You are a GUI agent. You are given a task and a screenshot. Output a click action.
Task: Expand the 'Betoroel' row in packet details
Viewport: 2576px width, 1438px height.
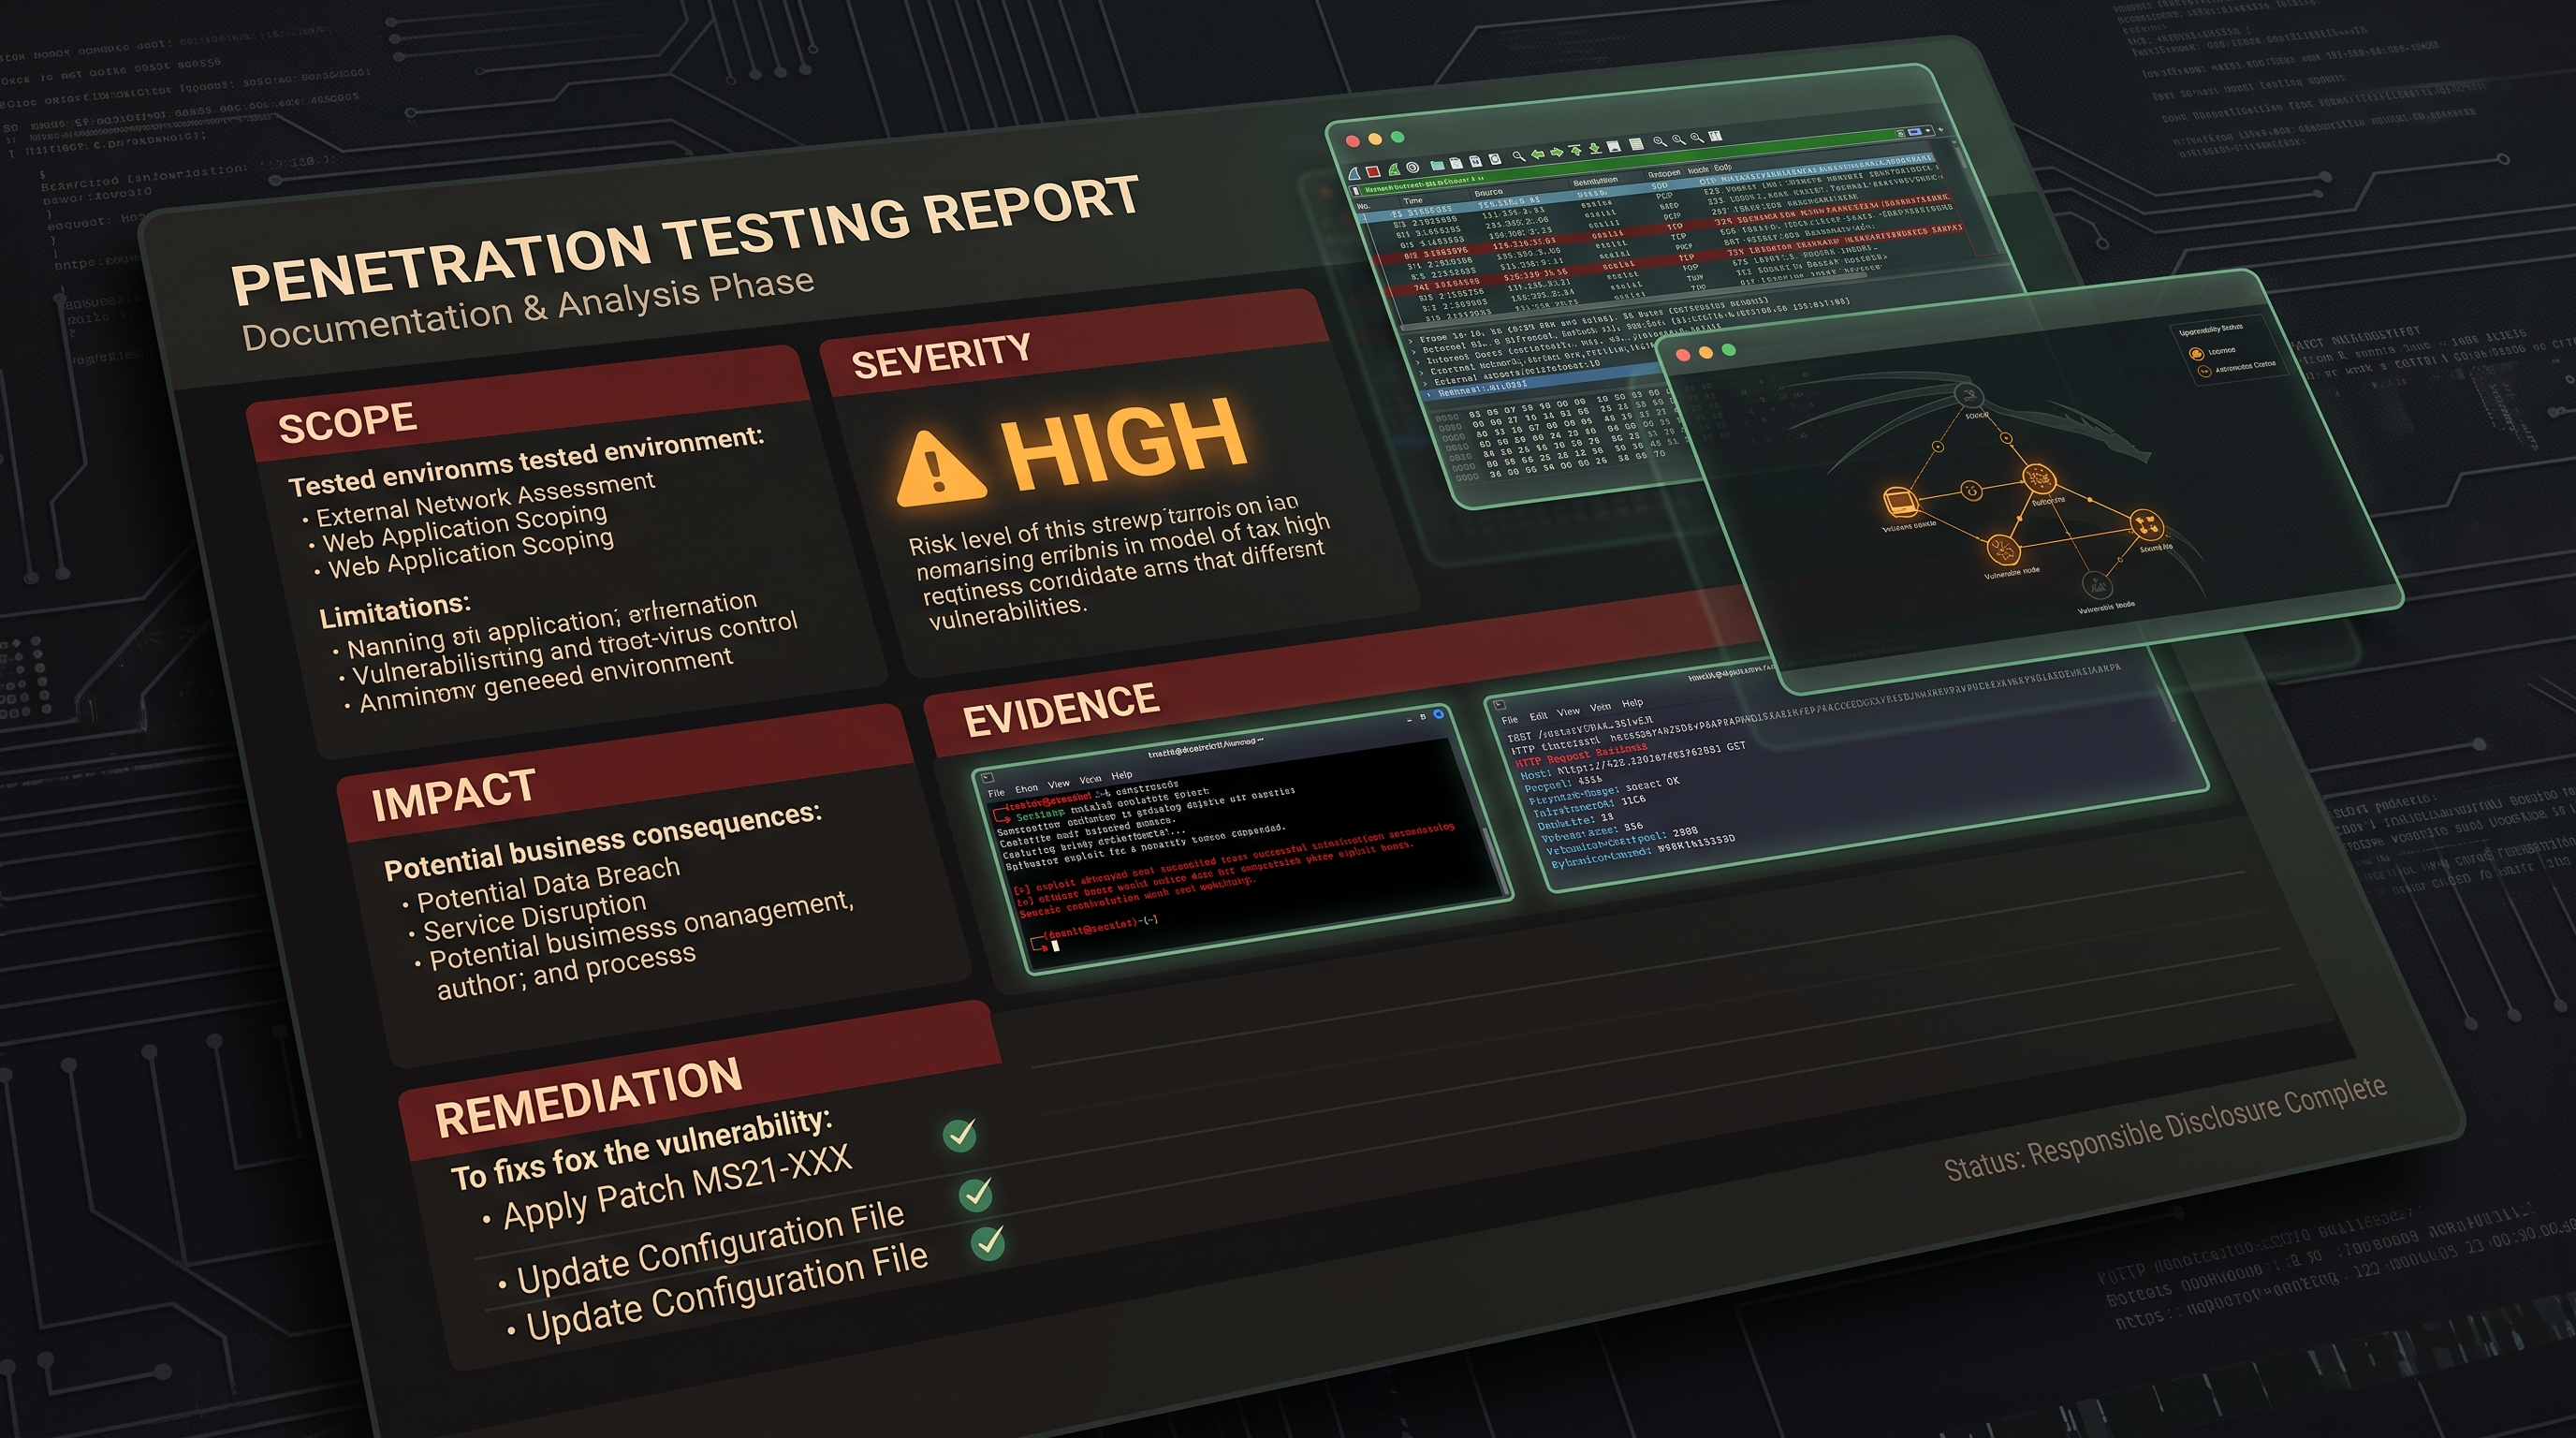click(x=1414, y=353)
